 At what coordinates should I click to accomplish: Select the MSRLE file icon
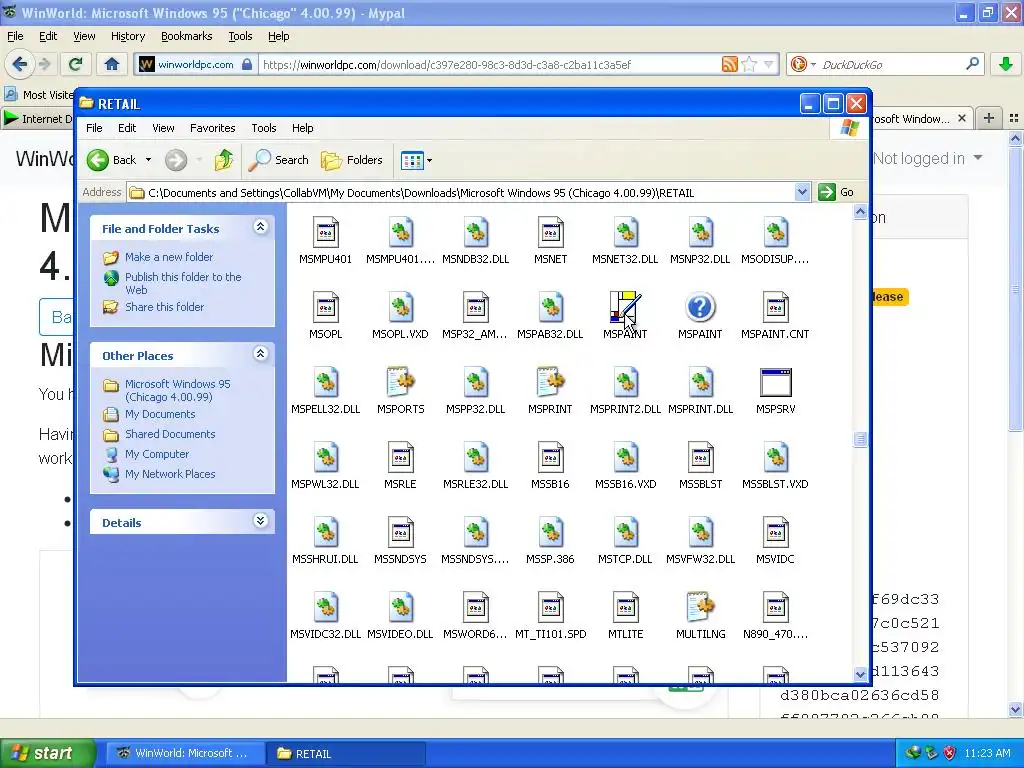pyautogui.click(x=400, y=457)
